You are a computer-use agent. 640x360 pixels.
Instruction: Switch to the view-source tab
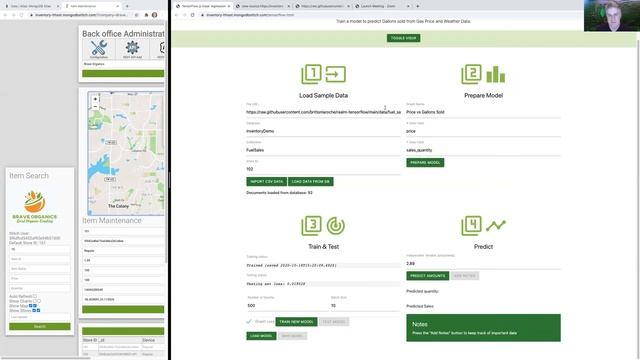point(263,6)
